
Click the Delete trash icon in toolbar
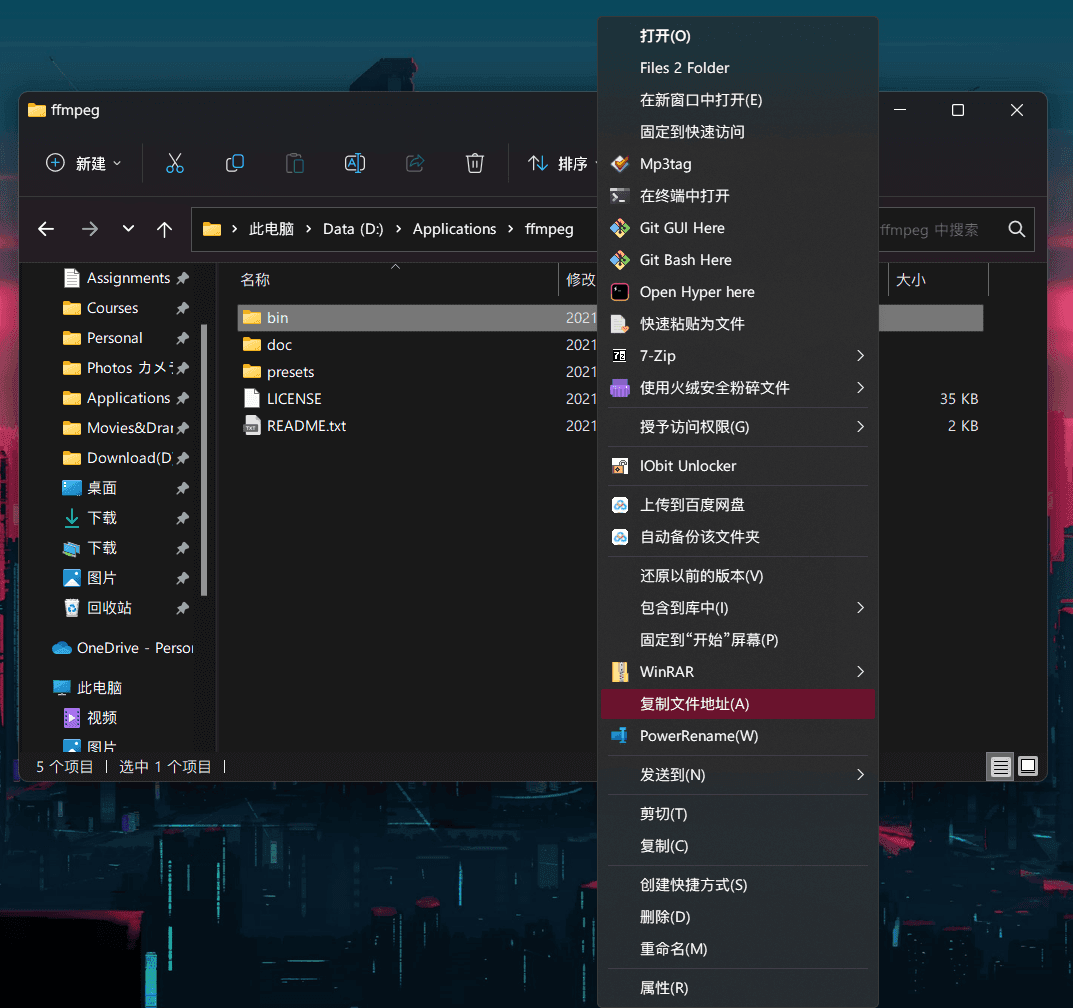[x=475, y=164]
